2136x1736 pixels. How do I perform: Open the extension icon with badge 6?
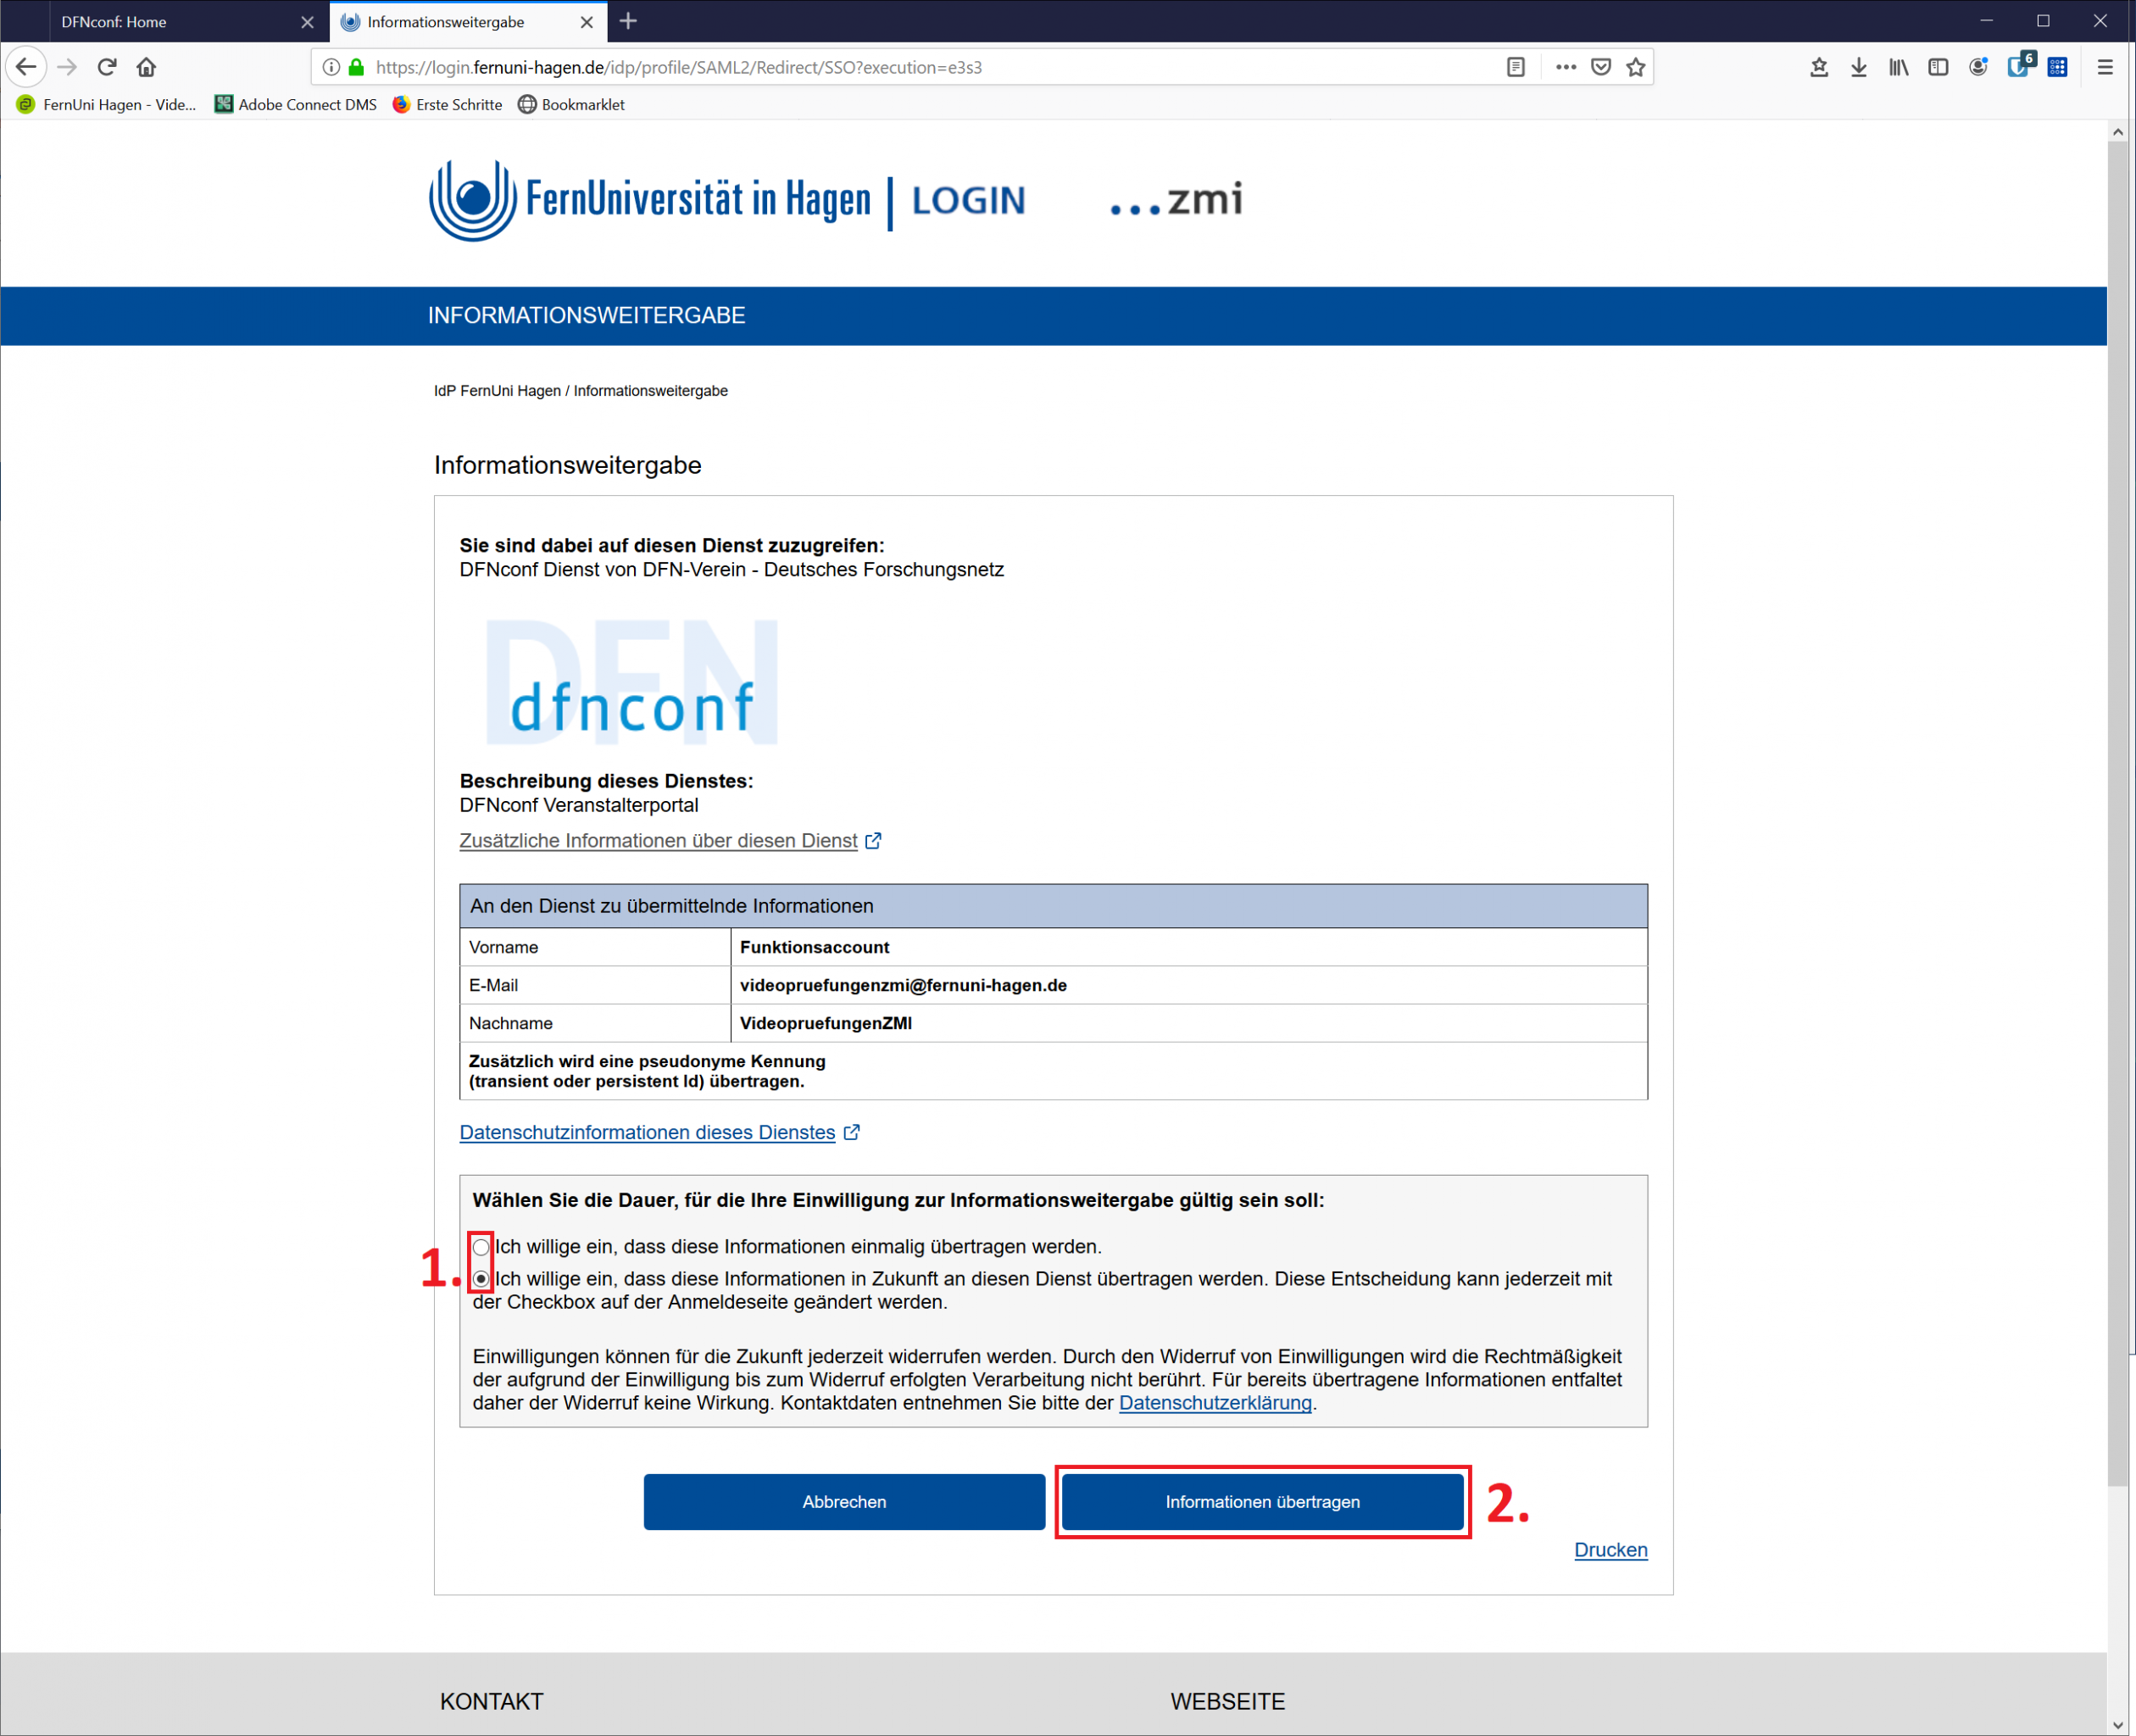point(2019,66)
